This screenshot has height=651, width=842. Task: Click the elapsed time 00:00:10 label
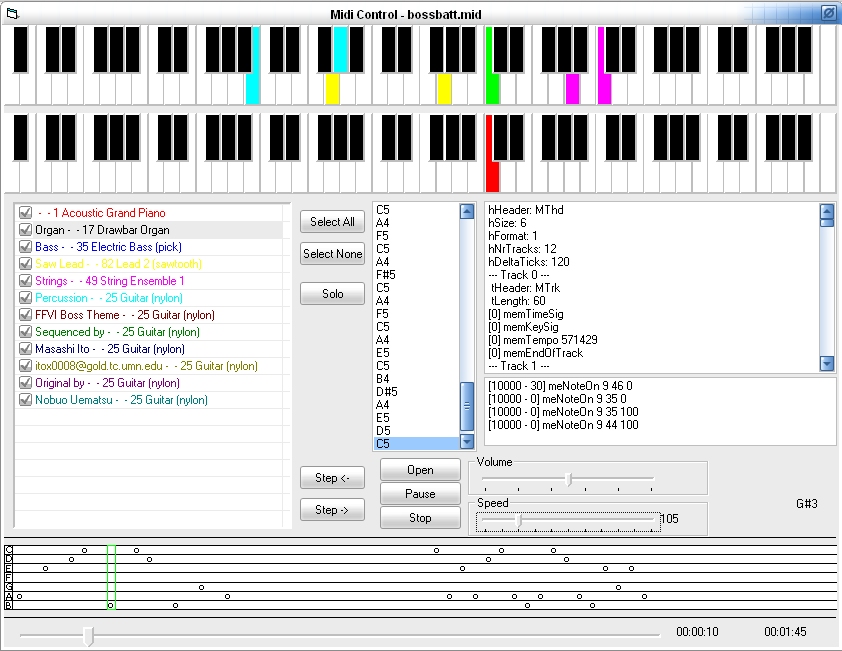697,632
